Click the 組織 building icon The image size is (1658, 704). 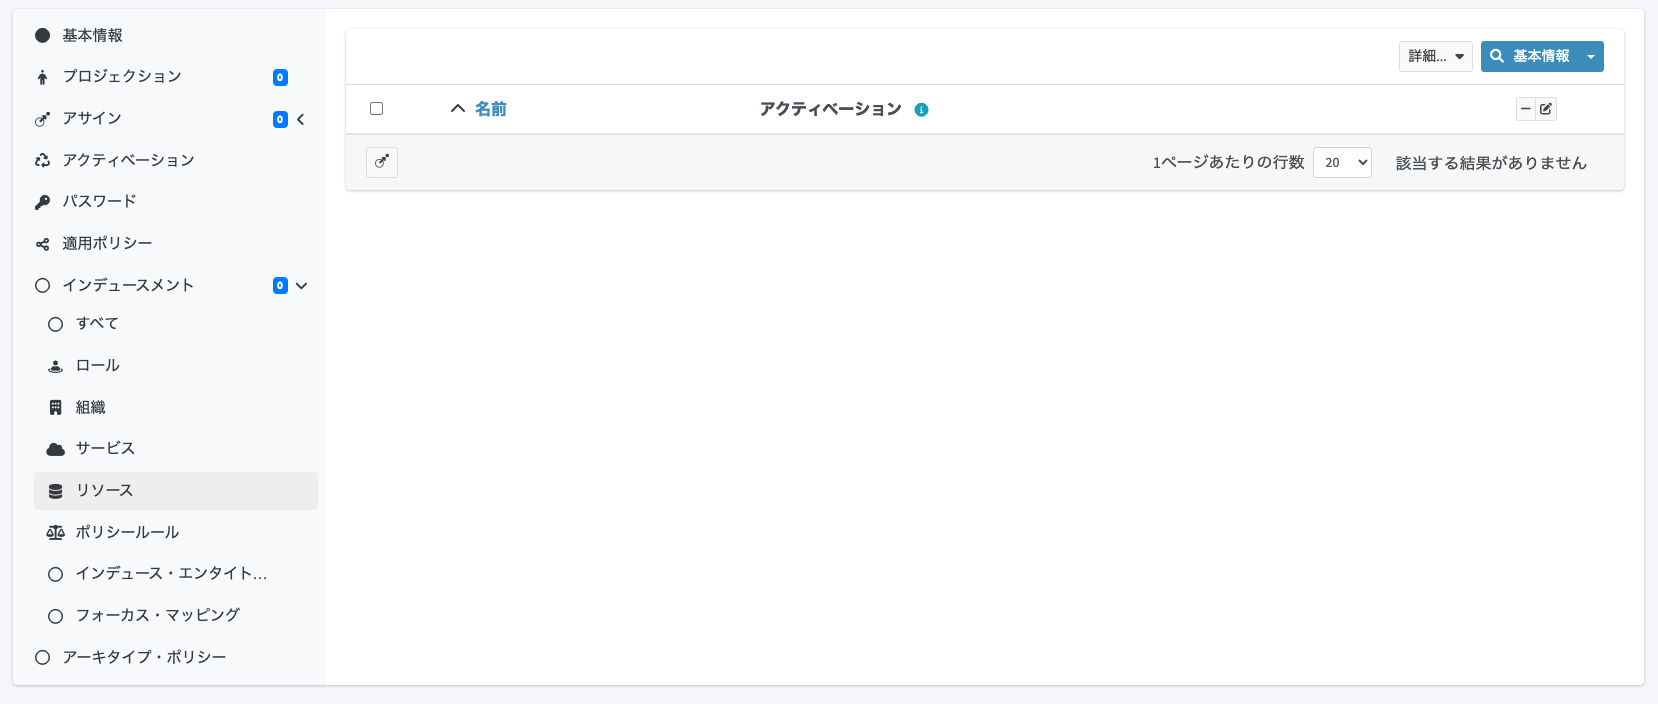(x=56, y=407)
